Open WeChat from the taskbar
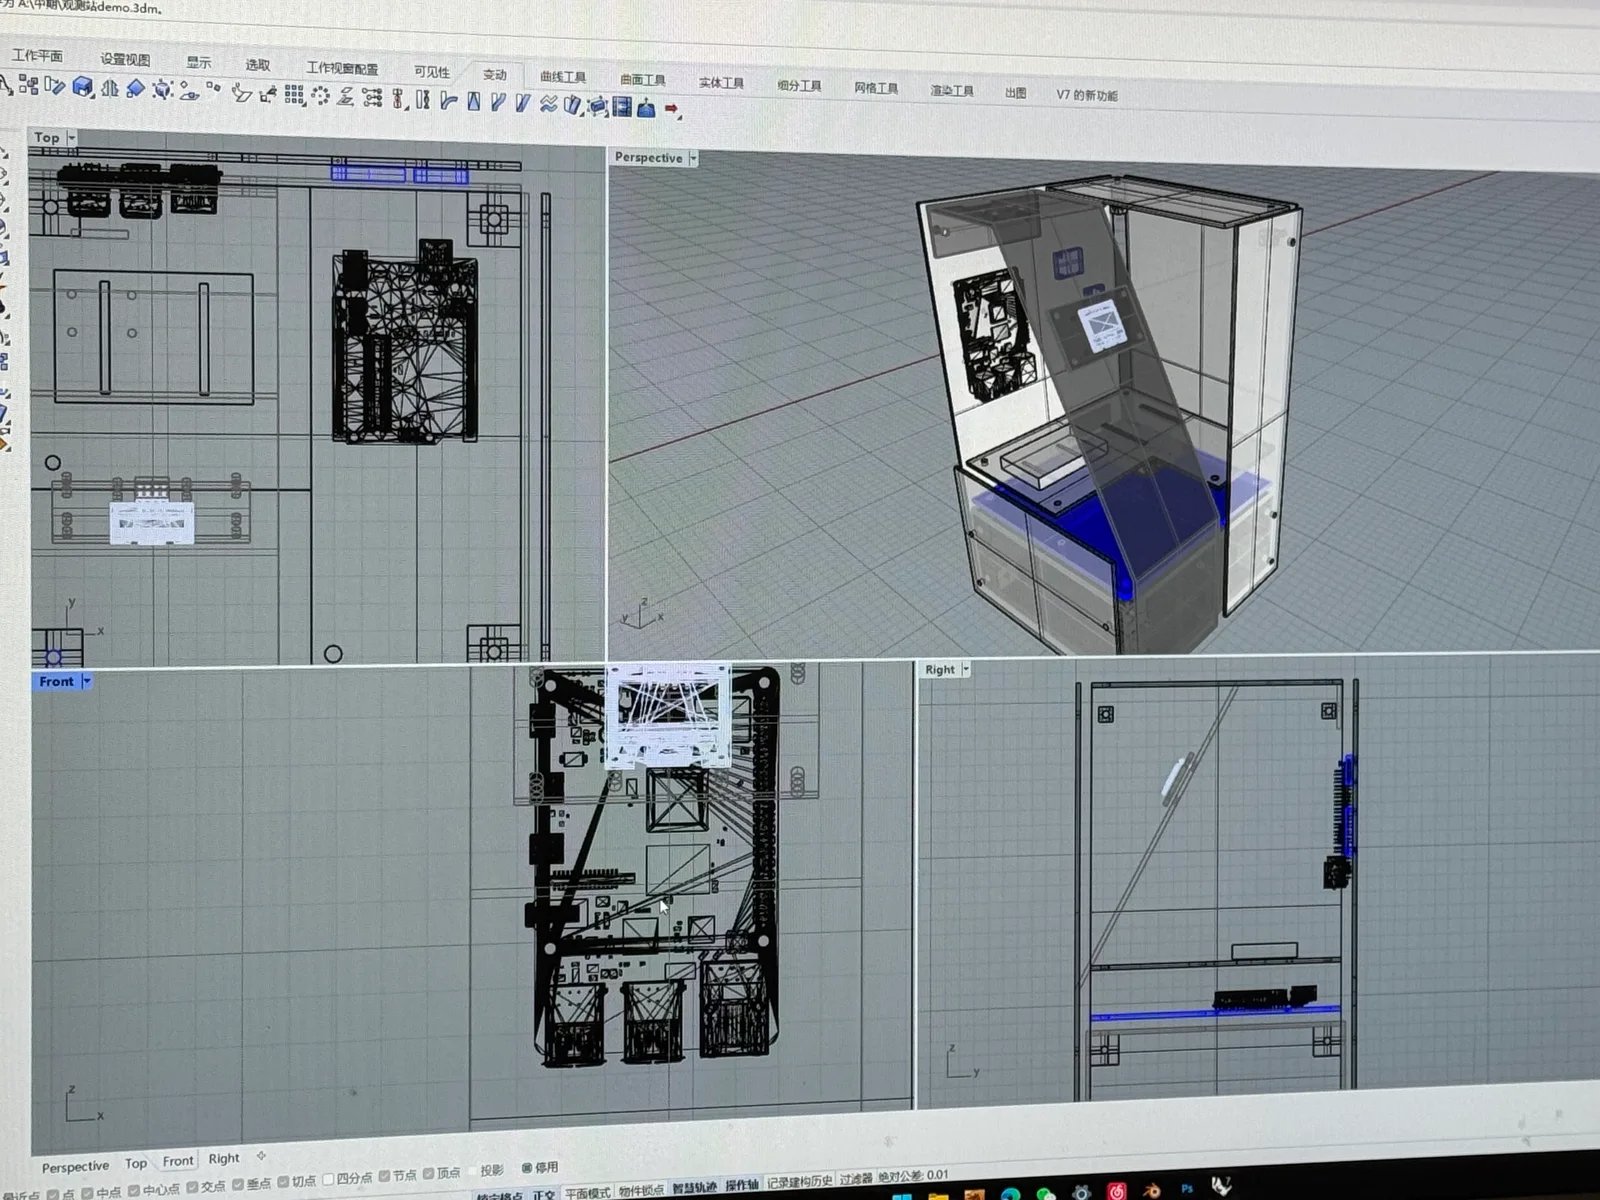 coord(1046,1194)
